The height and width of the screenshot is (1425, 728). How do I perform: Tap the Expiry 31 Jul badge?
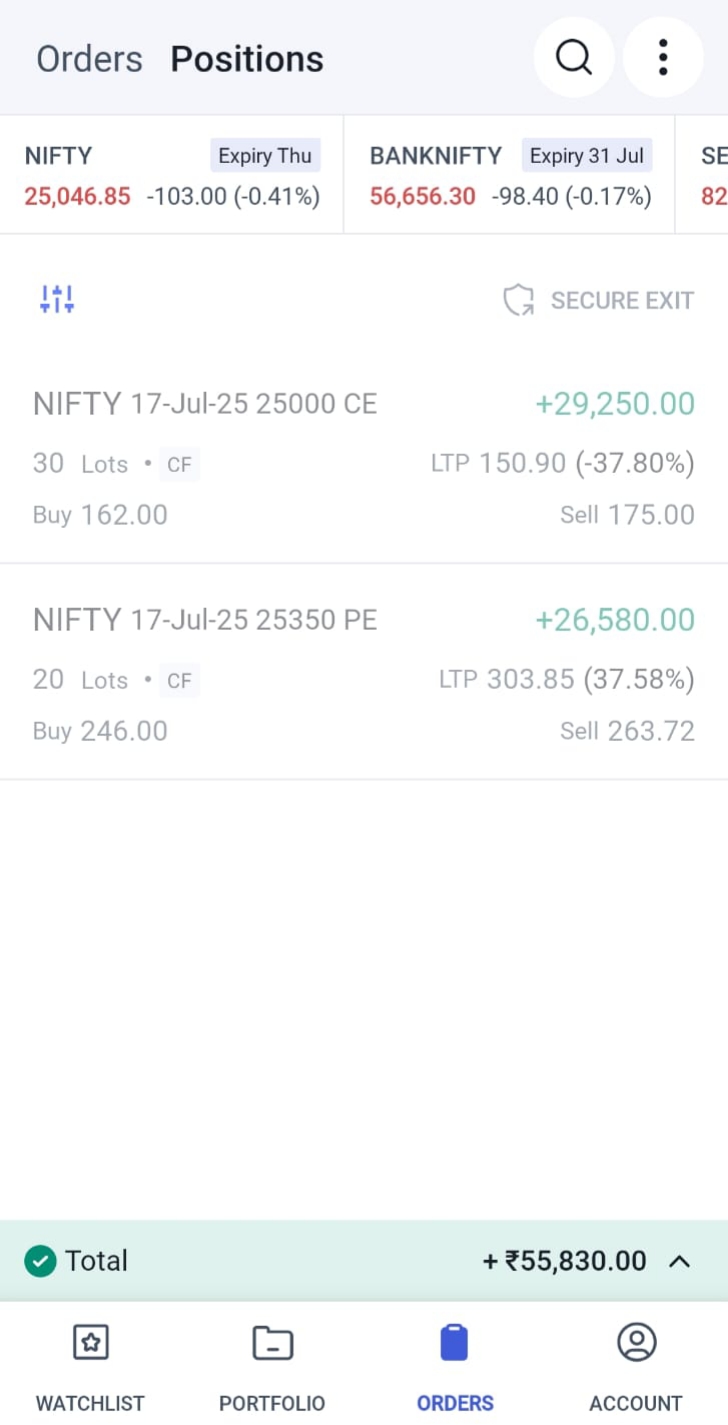587,156
